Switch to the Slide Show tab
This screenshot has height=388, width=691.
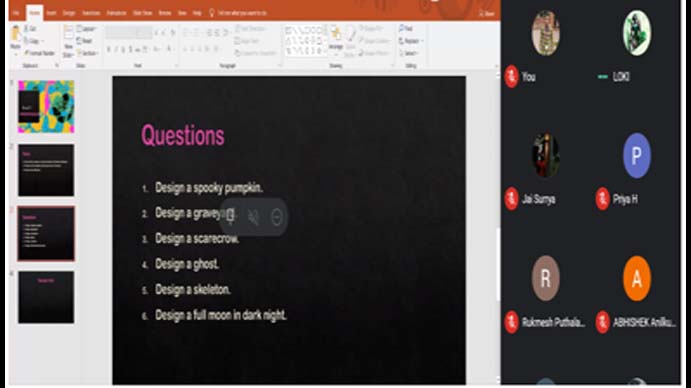[x=143, y=13]
